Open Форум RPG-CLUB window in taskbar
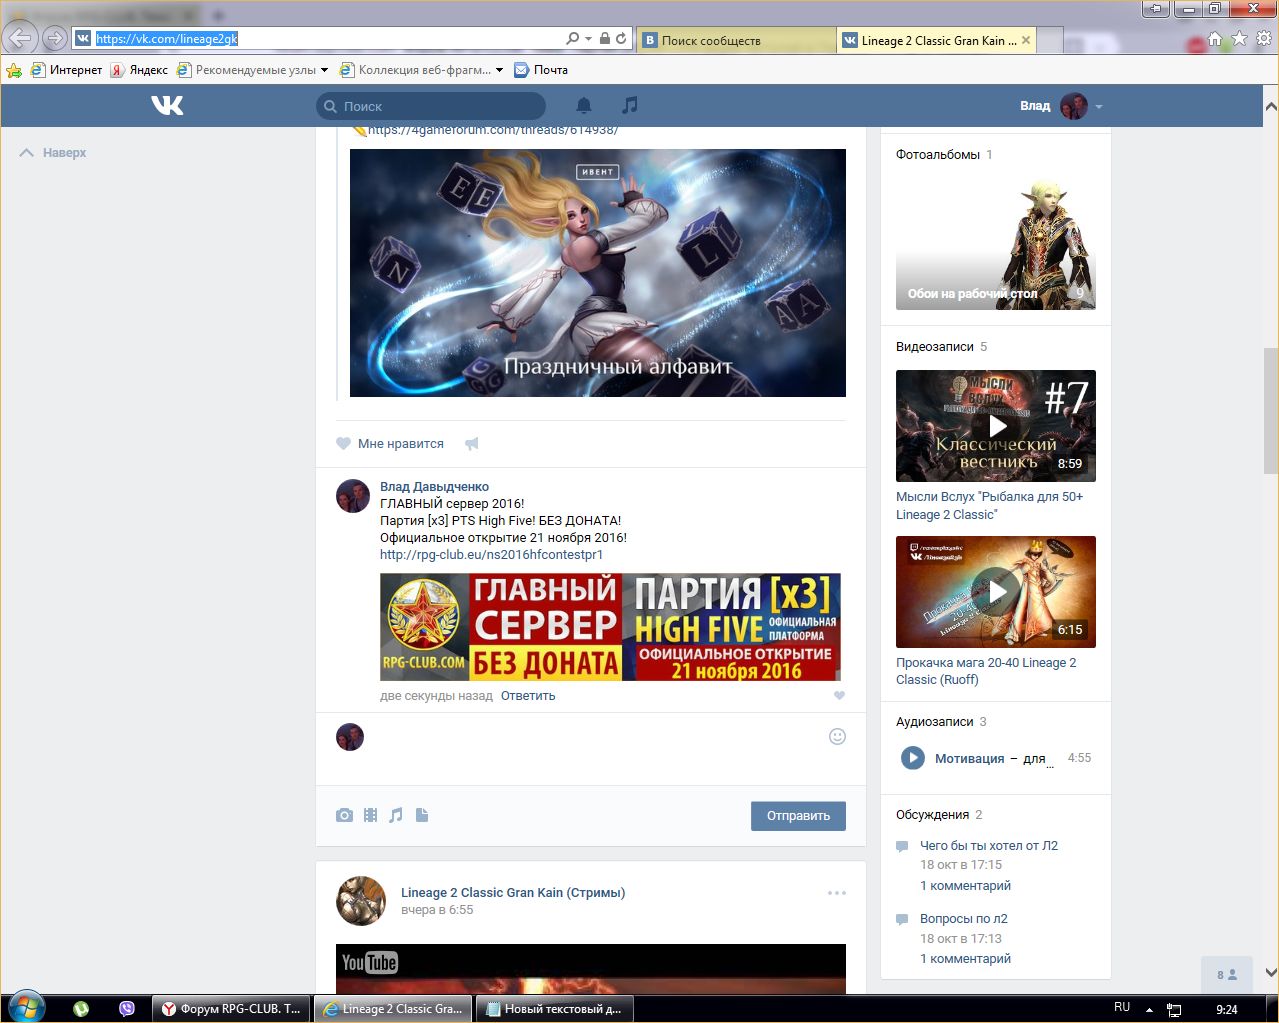This screenshot has width=1279, height=1023. 231,1009
